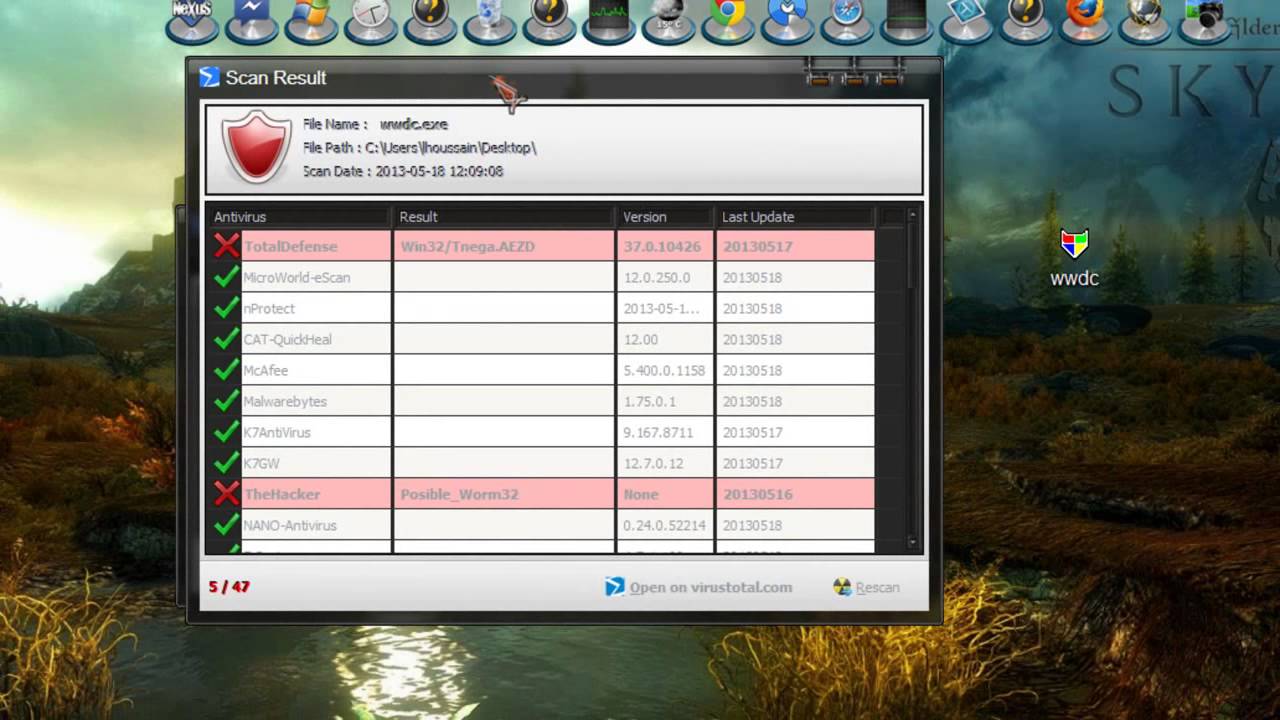Select the K7GW antivirus row
This screenshot has width=1280, height=720.
click(543, 463)
